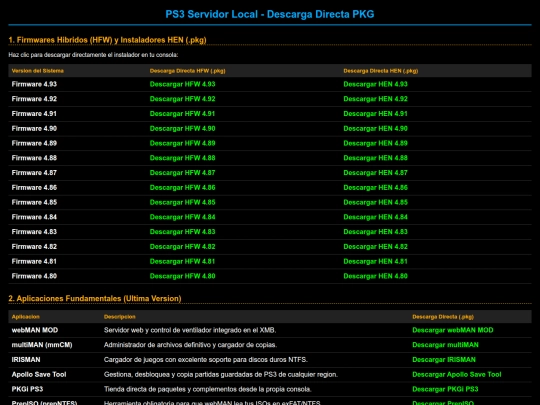Click the Descripcion column header
Viewport: 540px width, 405px height.
click(x=120, y=317)
